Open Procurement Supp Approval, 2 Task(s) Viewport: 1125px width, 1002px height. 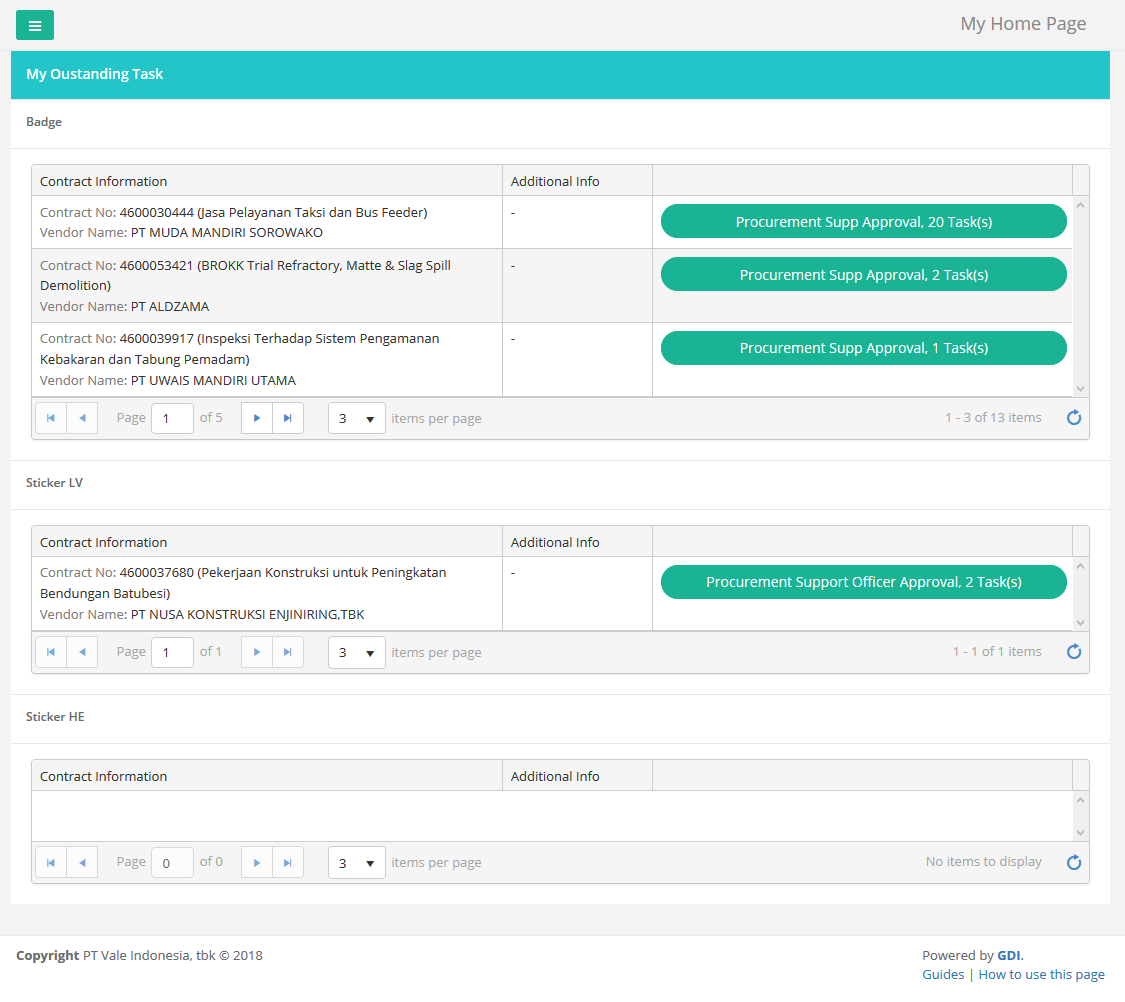(x=863, y=275)
